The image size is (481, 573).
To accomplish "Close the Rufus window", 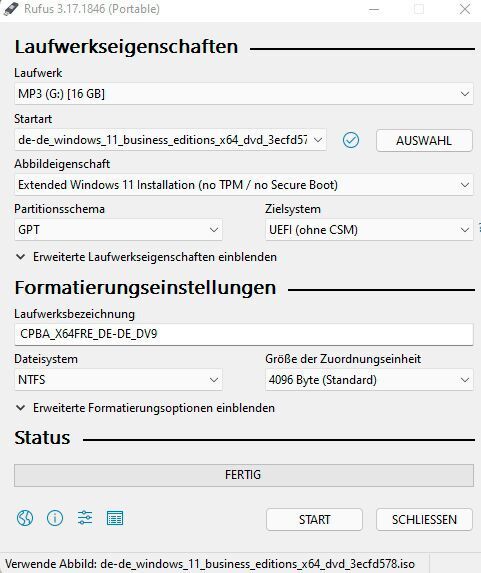I will (x=465, y=9).
